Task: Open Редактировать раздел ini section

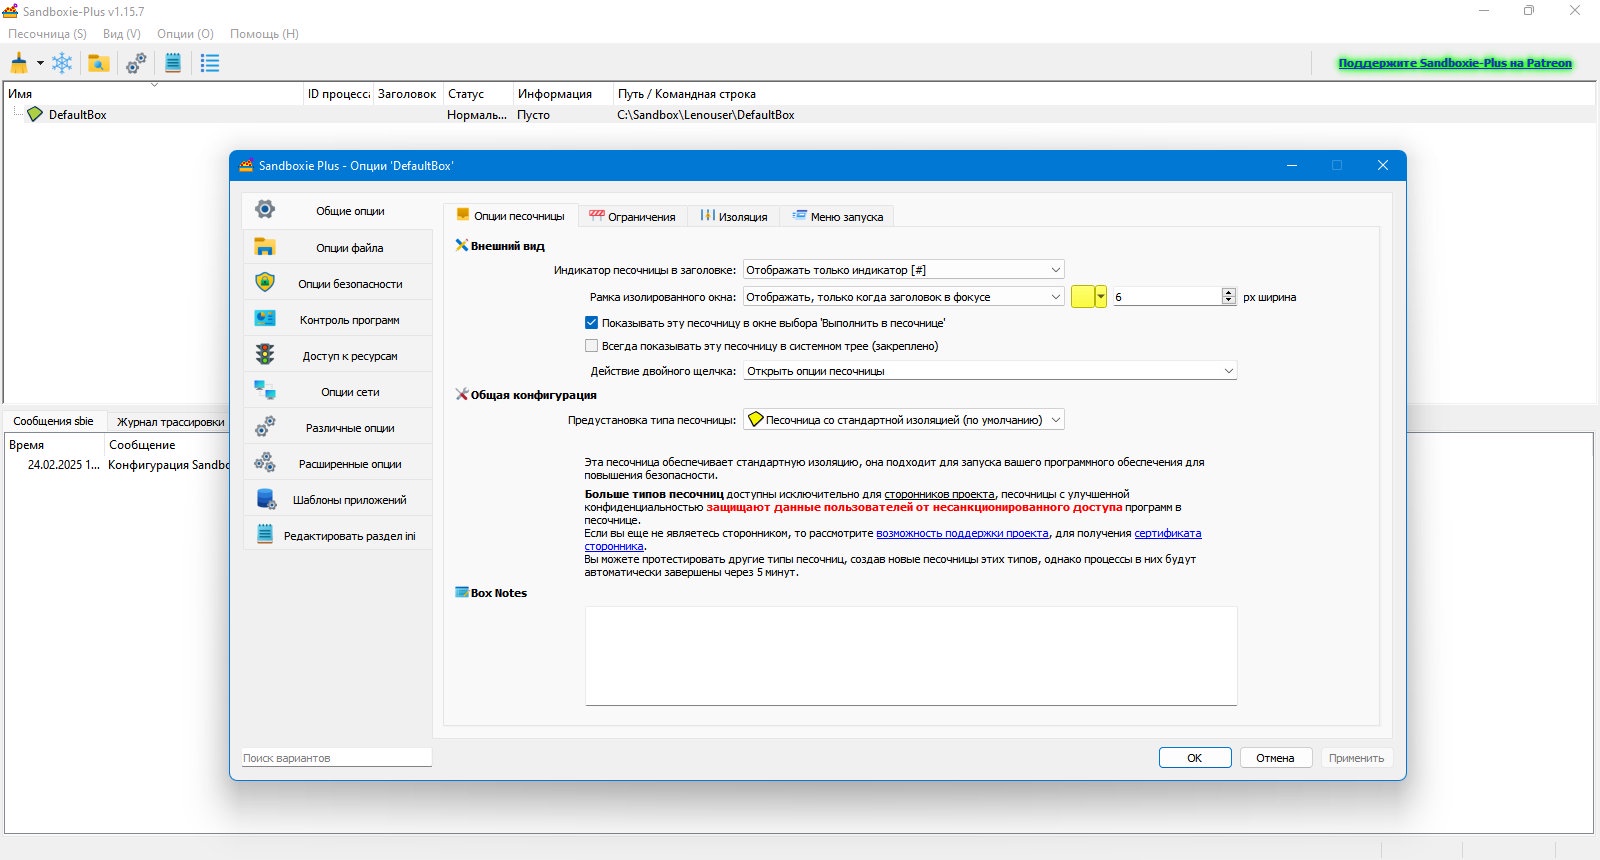Action: (x=337, y=535)
